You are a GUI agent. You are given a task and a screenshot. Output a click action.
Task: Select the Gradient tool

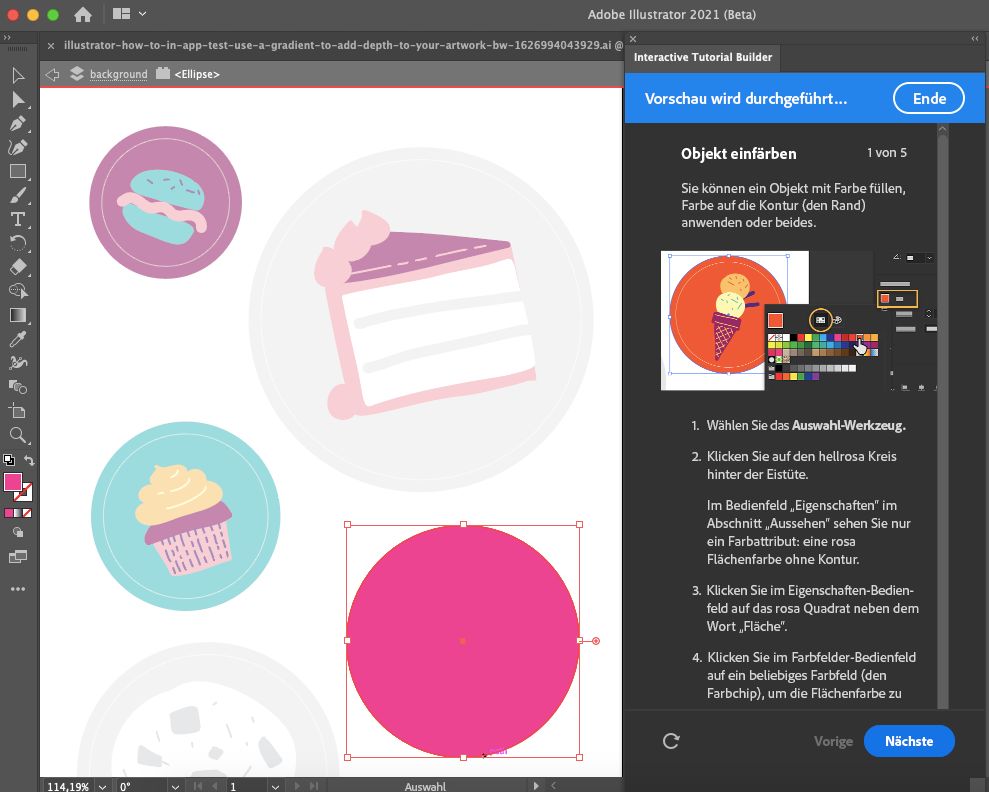pos(18,315)
